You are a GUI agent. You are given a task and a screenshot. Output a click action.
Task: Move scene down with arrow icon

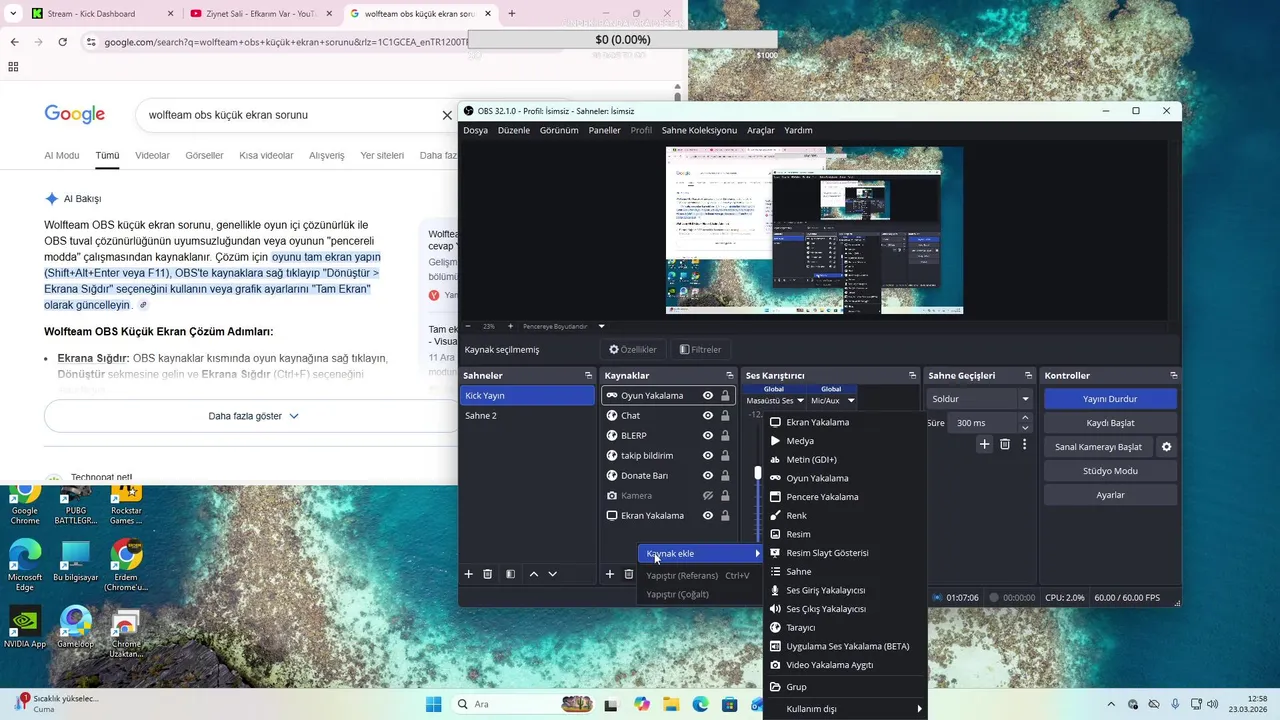[552, 574]
